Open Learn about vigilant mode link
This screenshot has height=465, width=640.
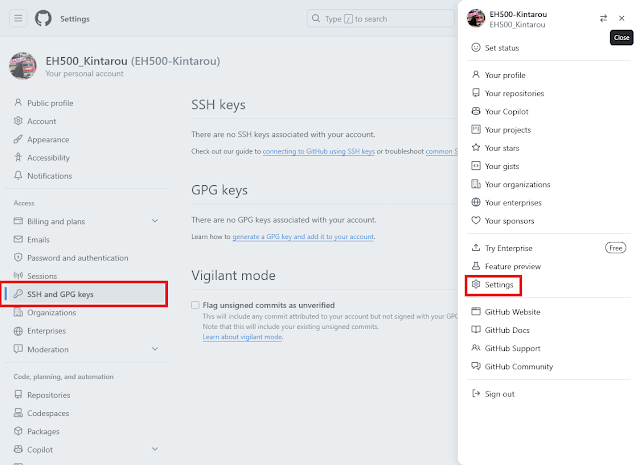(242, 337)
